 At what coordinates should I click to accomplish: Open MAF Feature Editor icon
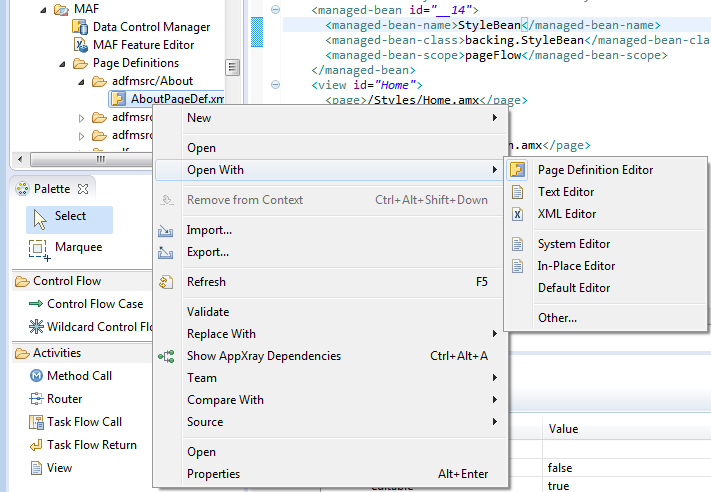coord(80,45)
